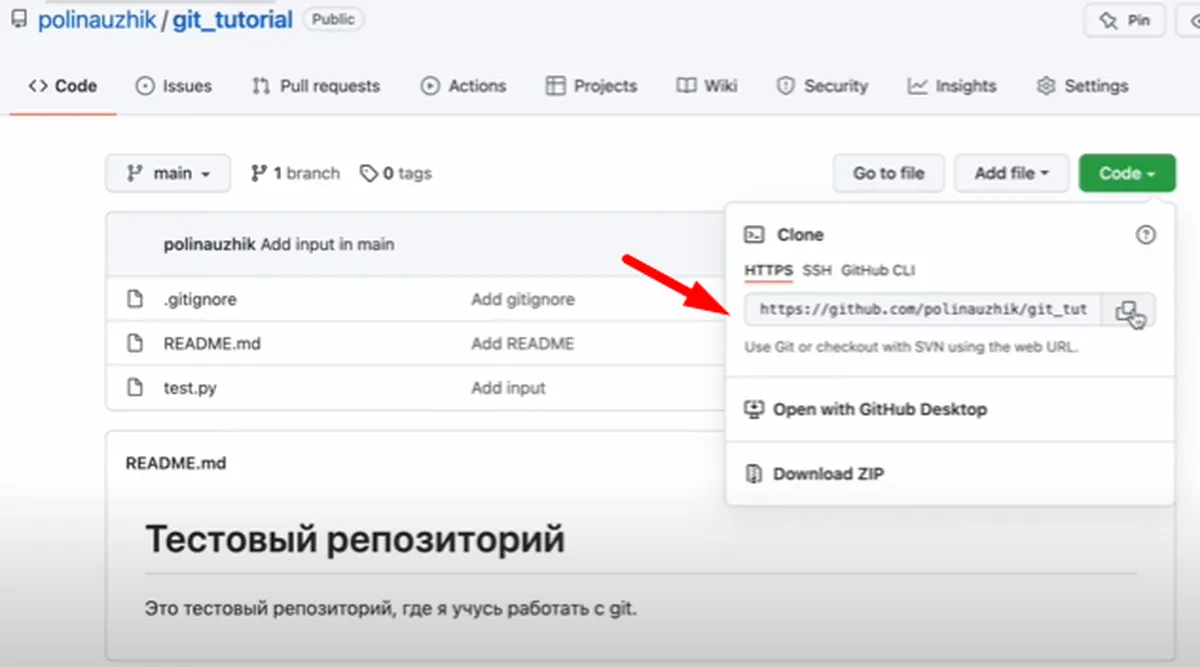Click the clone URL input field

(920, 310)
